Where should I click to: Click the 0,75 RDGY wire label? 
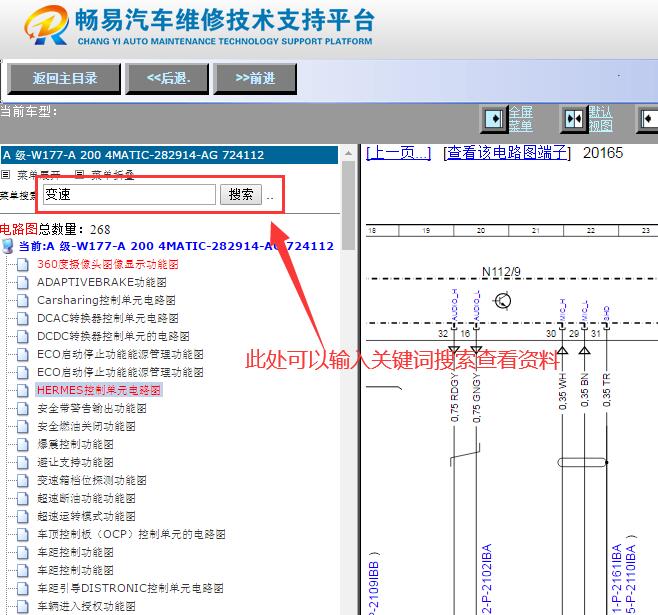click(454, 397)
